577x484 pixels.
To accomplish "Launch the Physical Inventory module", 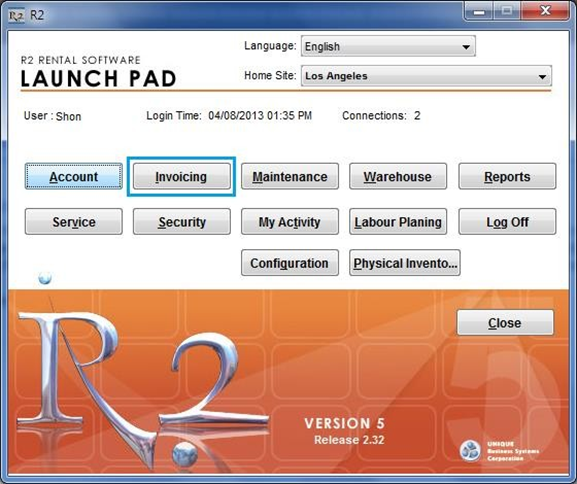I will (x=405, y=263).
